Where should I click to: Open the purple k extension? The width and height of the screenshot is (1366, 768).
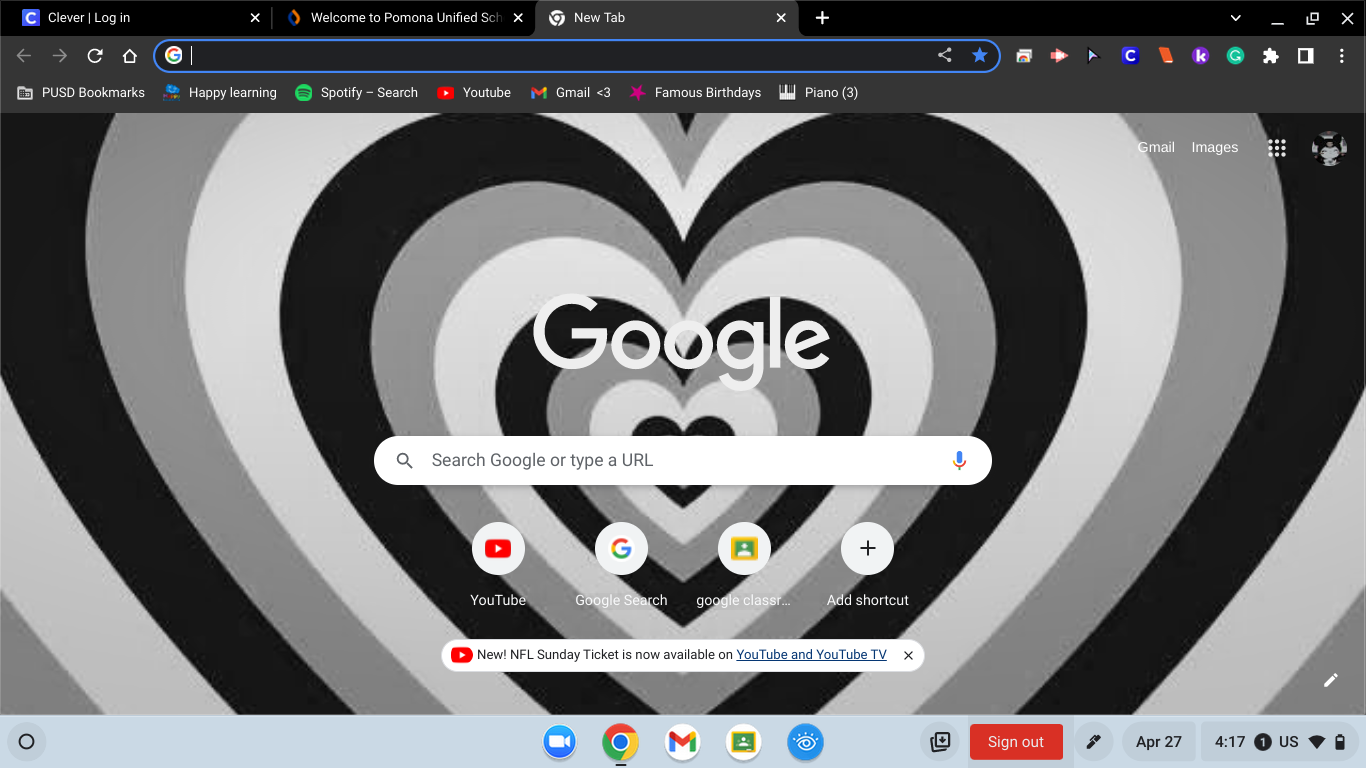point(1200,56)
